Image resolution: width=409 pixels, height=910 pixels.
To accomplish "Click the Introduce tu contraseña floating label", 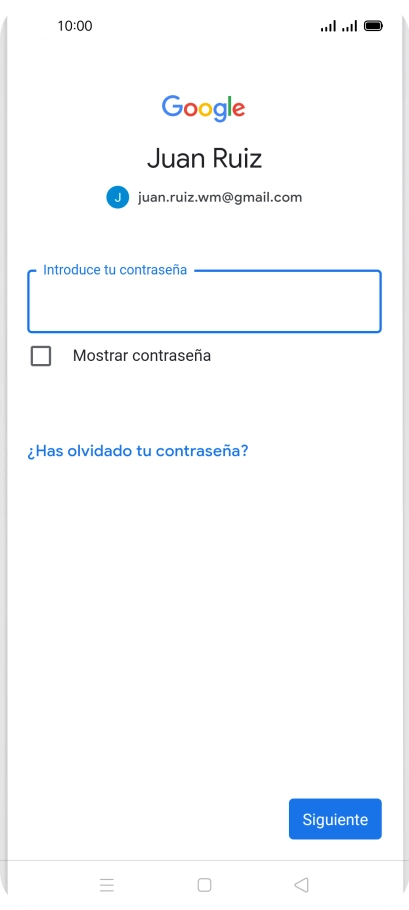I will [x=115, y=270].
